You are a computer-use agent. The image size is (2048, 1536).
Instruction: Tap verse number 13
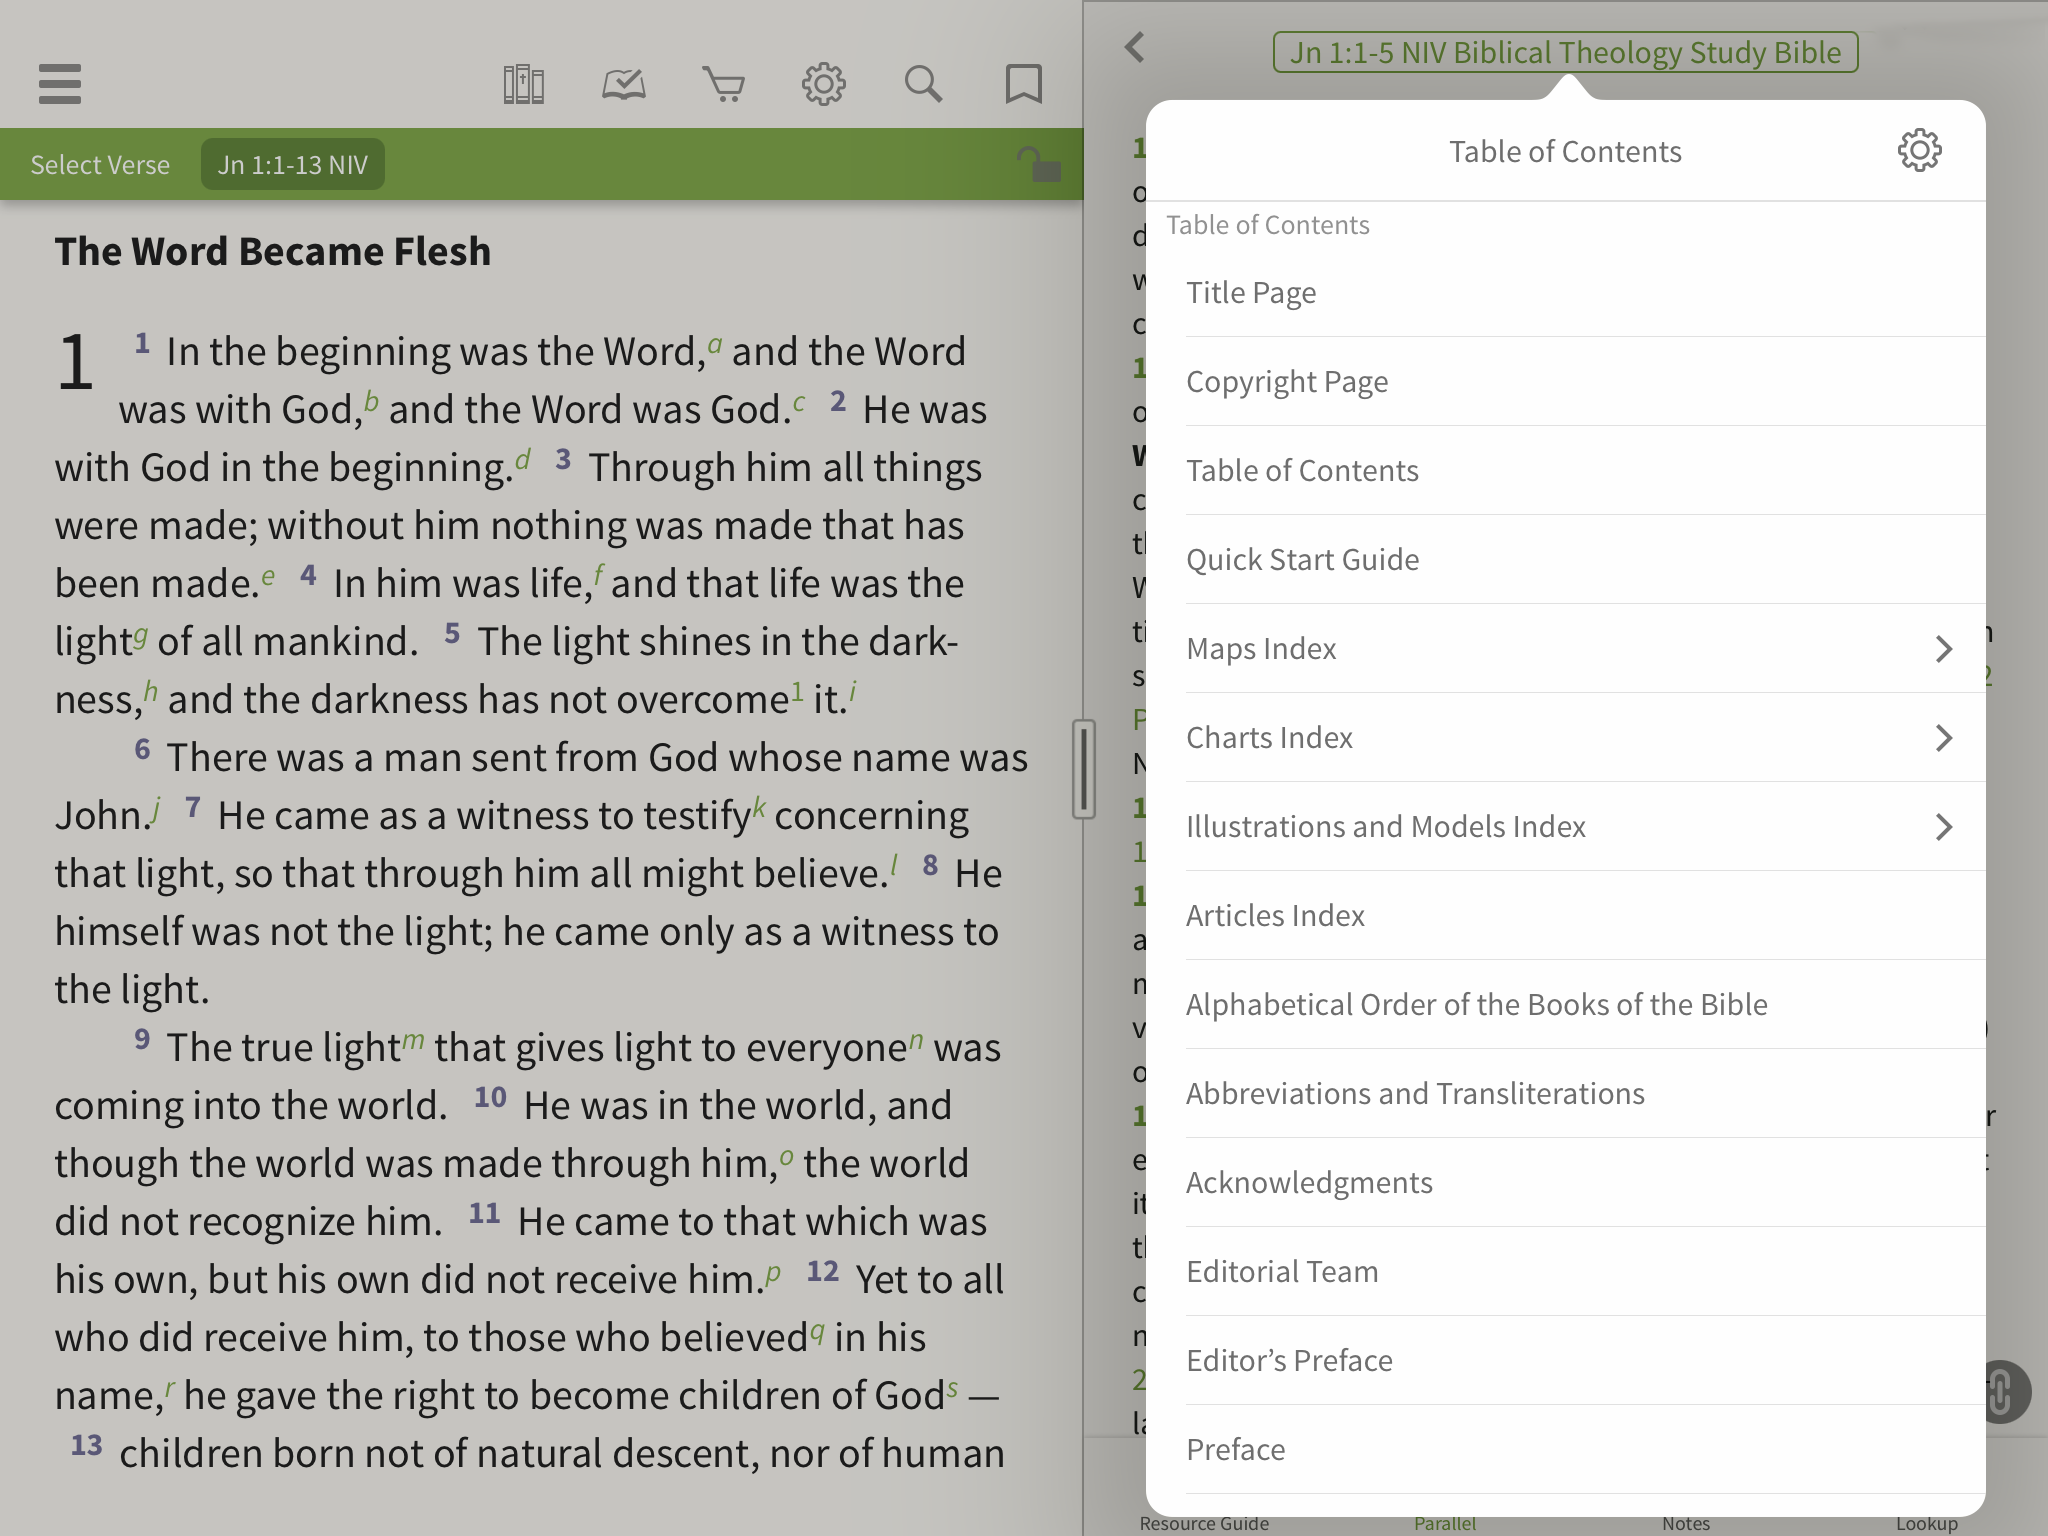coord(87,1445)
